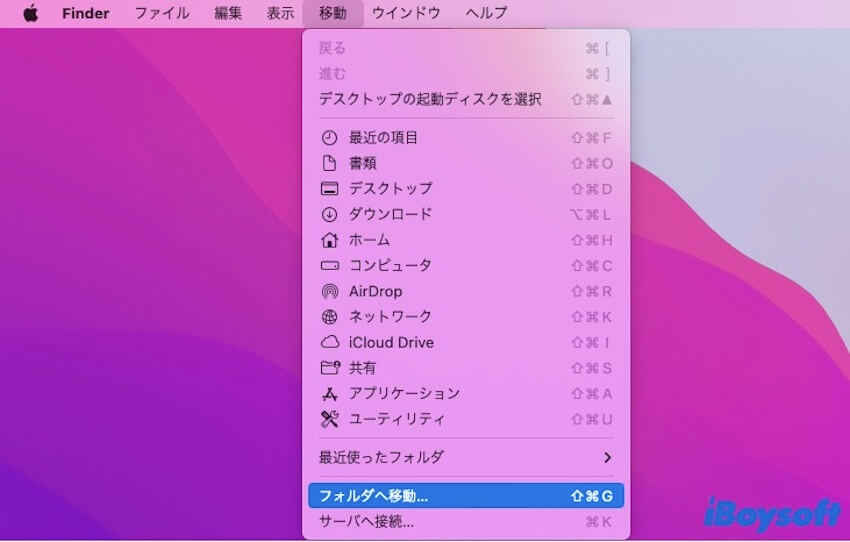Open the ファイル menu
This screenshot has height=542, width=850.
162,13
